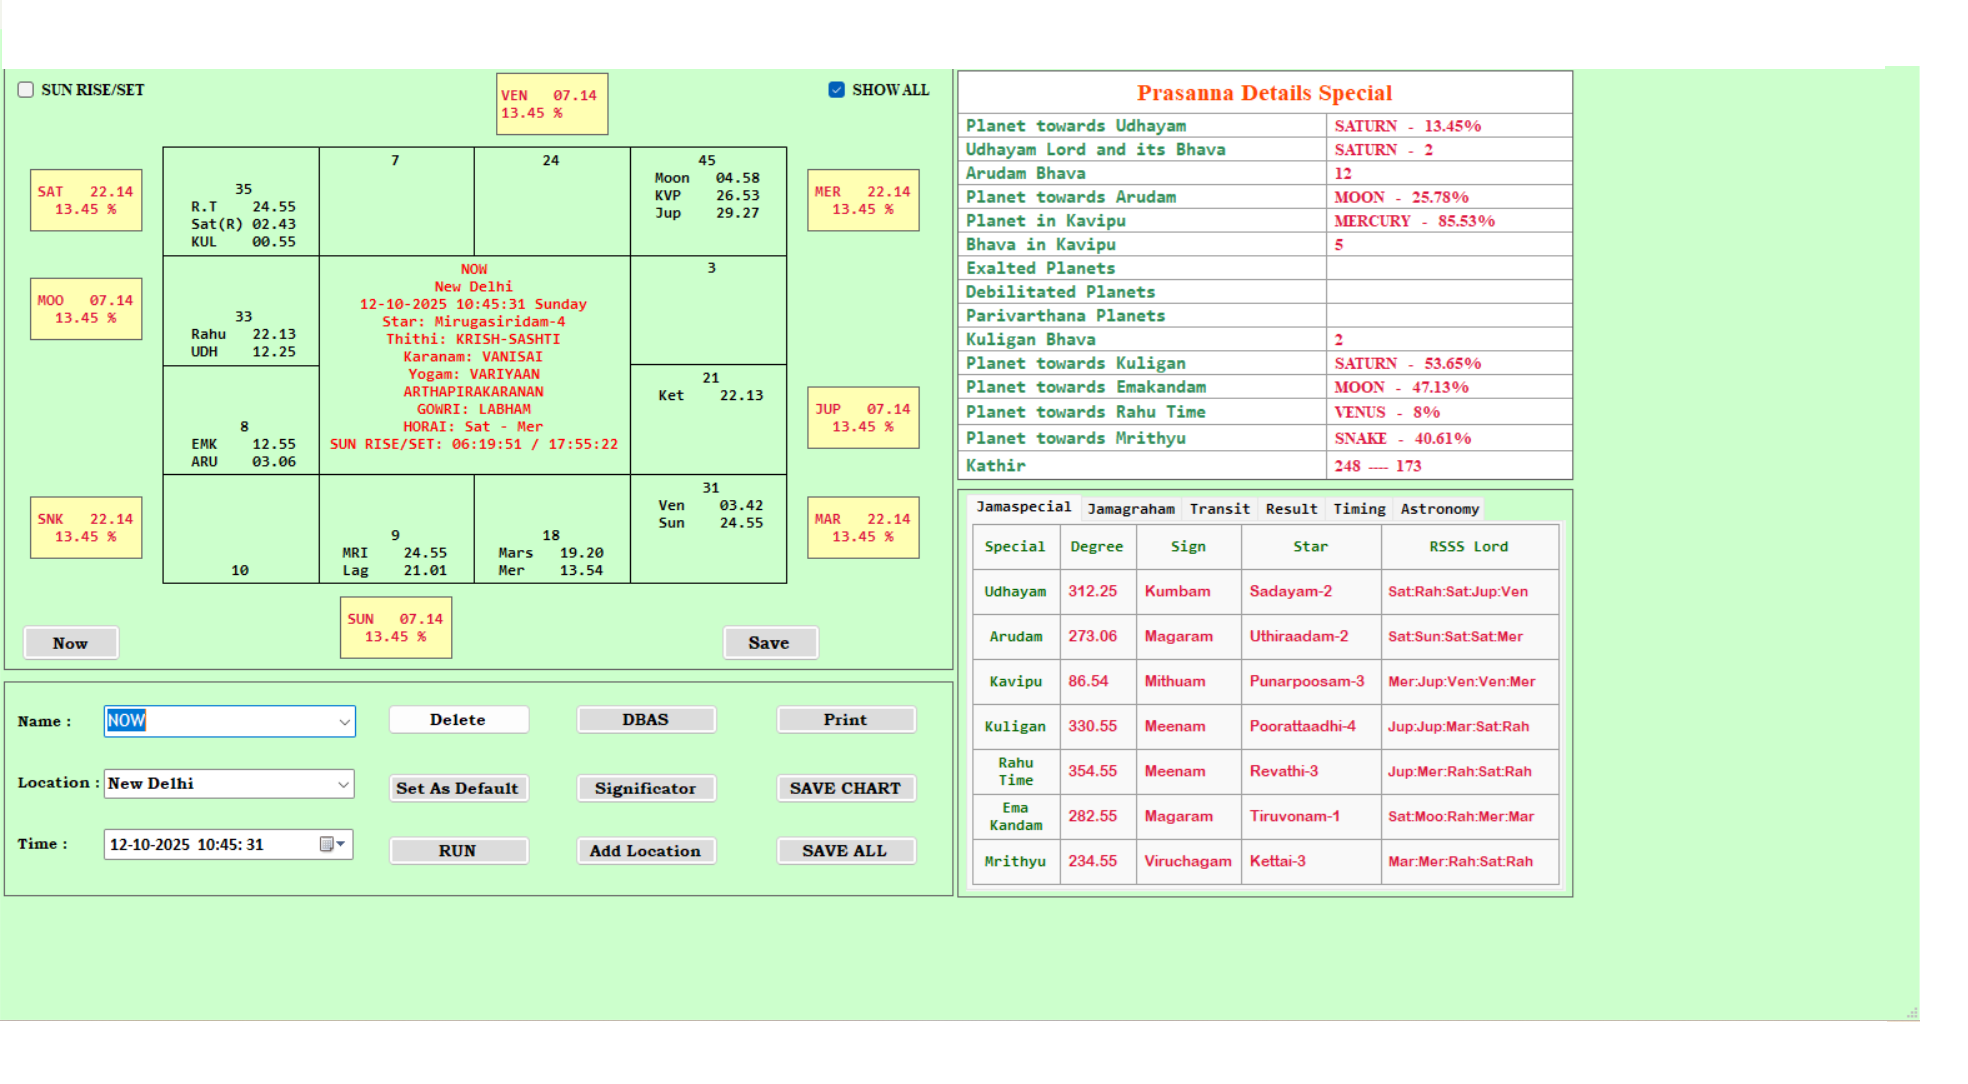This screenshot has width=1968, height=1084.
Task: Open the Location dropdown for New Delhi
Action: point(343,785)
